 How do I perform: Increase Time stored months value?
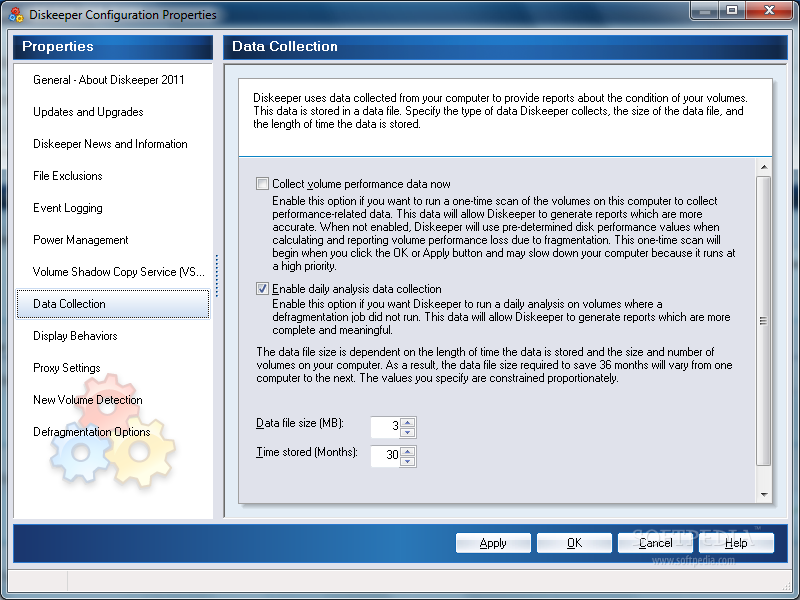tap(408, 451)
